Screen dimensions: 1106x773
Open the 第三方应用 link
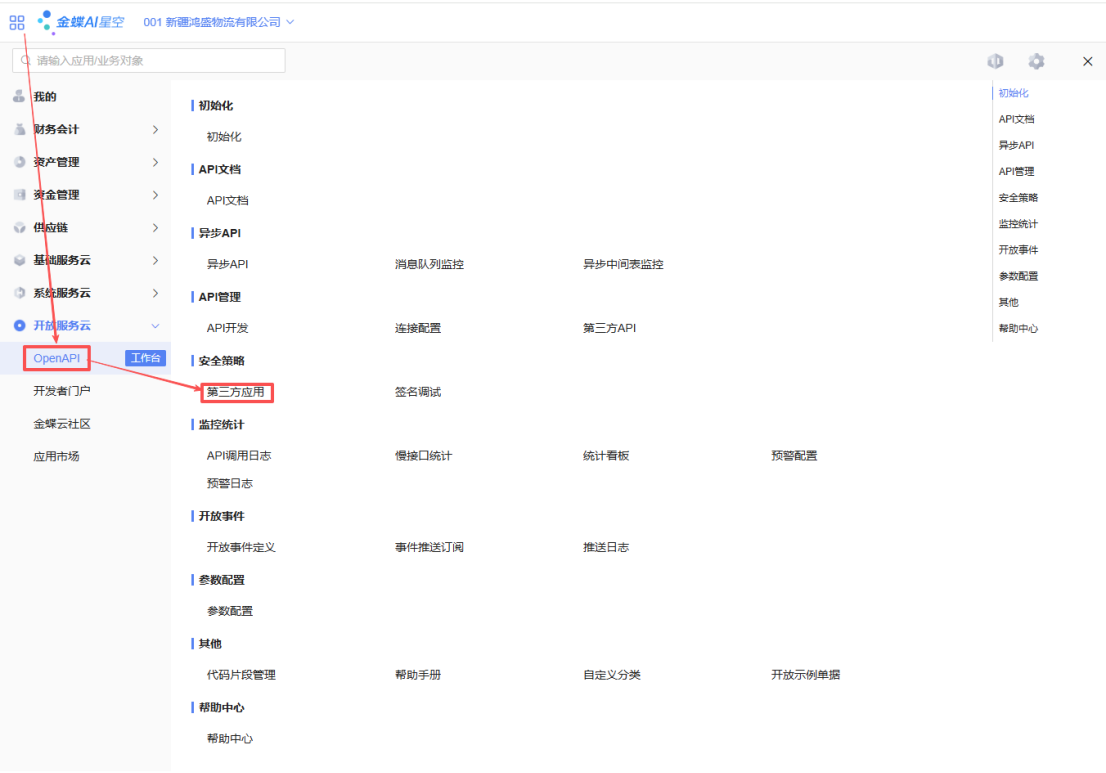coord(236,392)
